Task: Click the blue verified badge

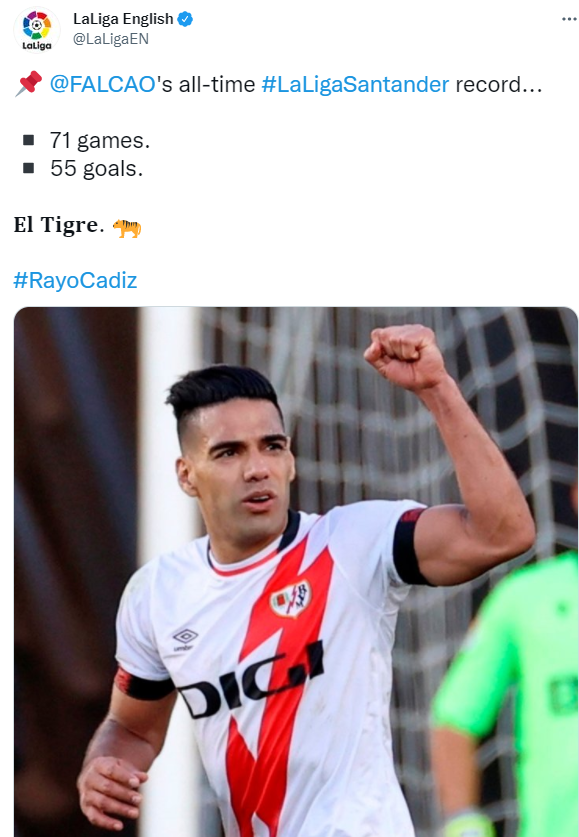Action: 185,19
